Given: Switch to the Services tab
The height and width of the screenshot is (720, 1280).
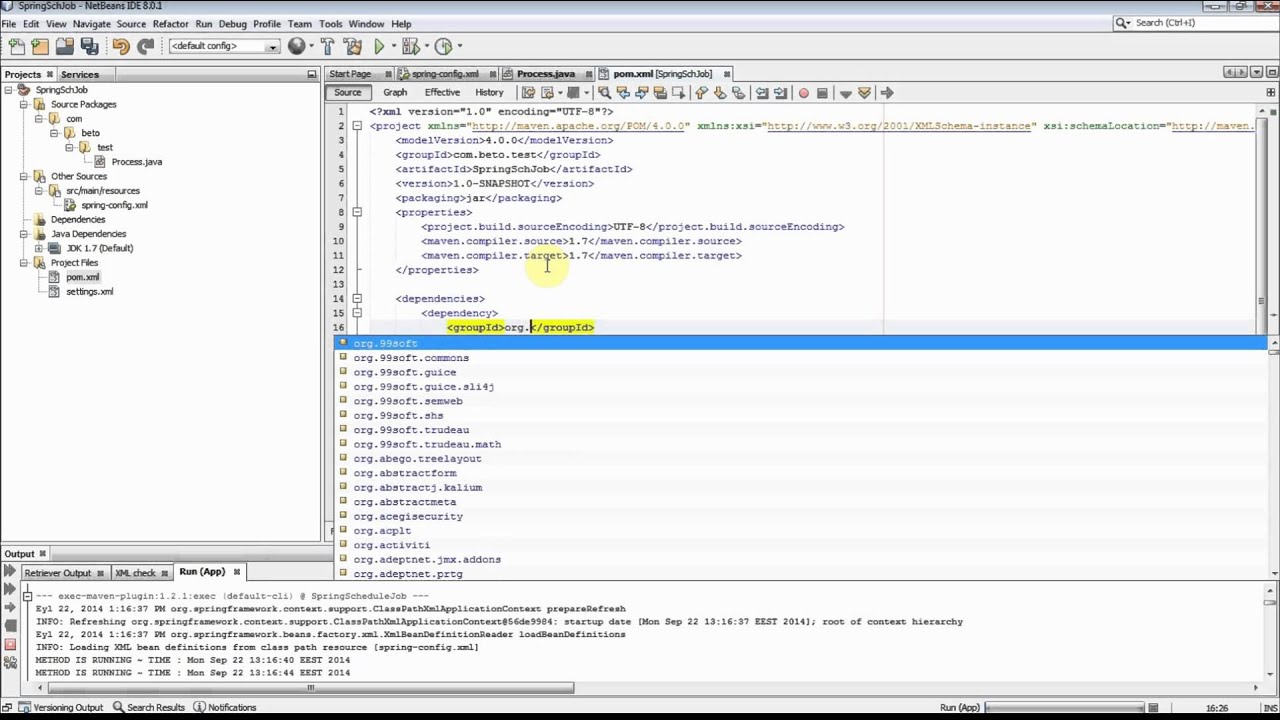Looking at the screenshot, I should pos(80,74).
